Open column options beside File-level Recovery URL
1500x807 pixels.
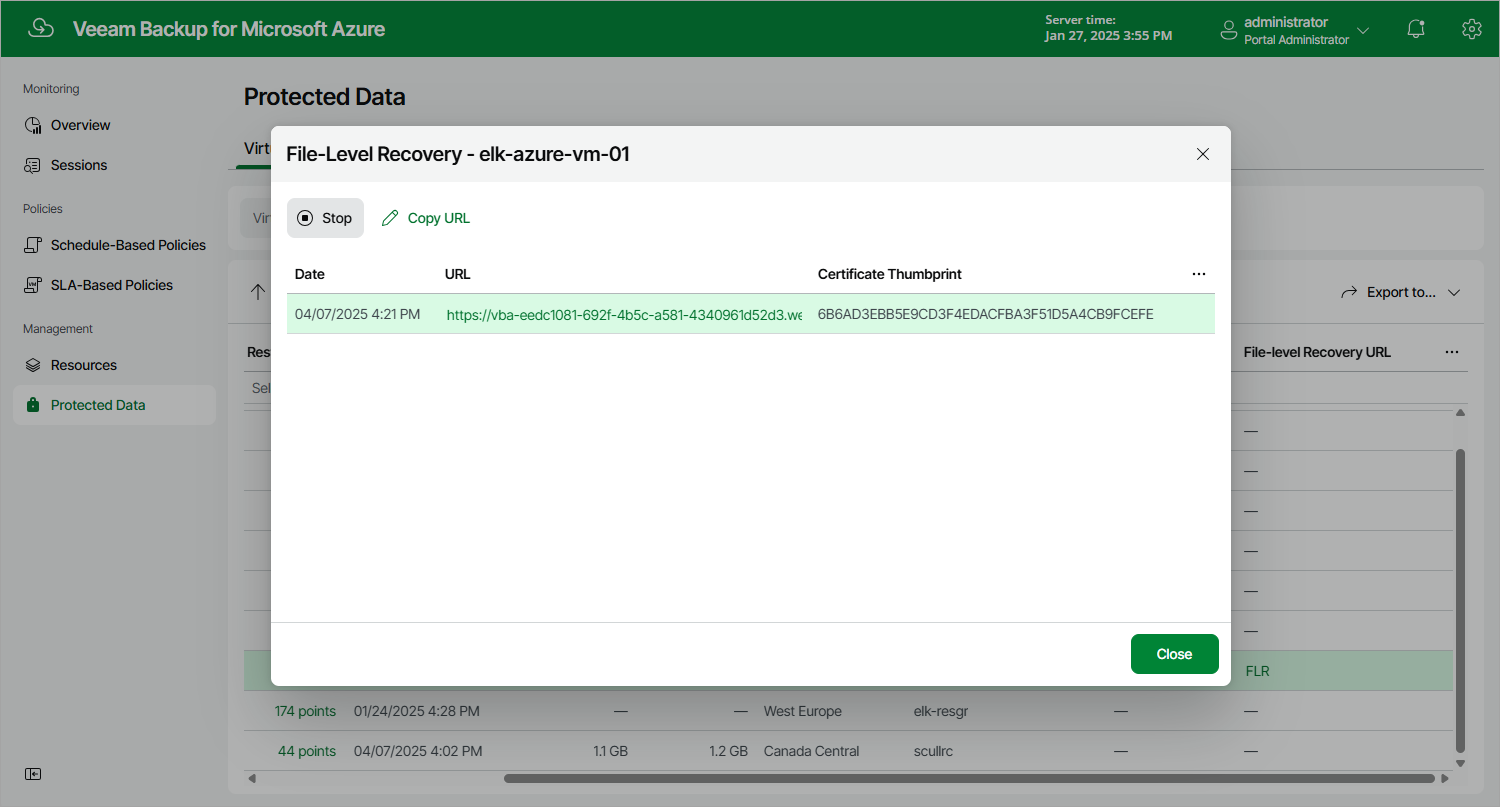[x=1452, y=352]
